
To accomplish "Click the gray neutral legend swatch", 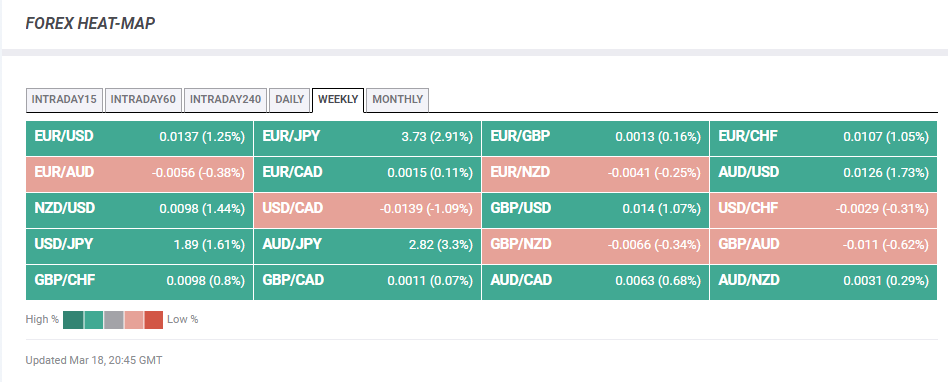I will click(114, 320).
